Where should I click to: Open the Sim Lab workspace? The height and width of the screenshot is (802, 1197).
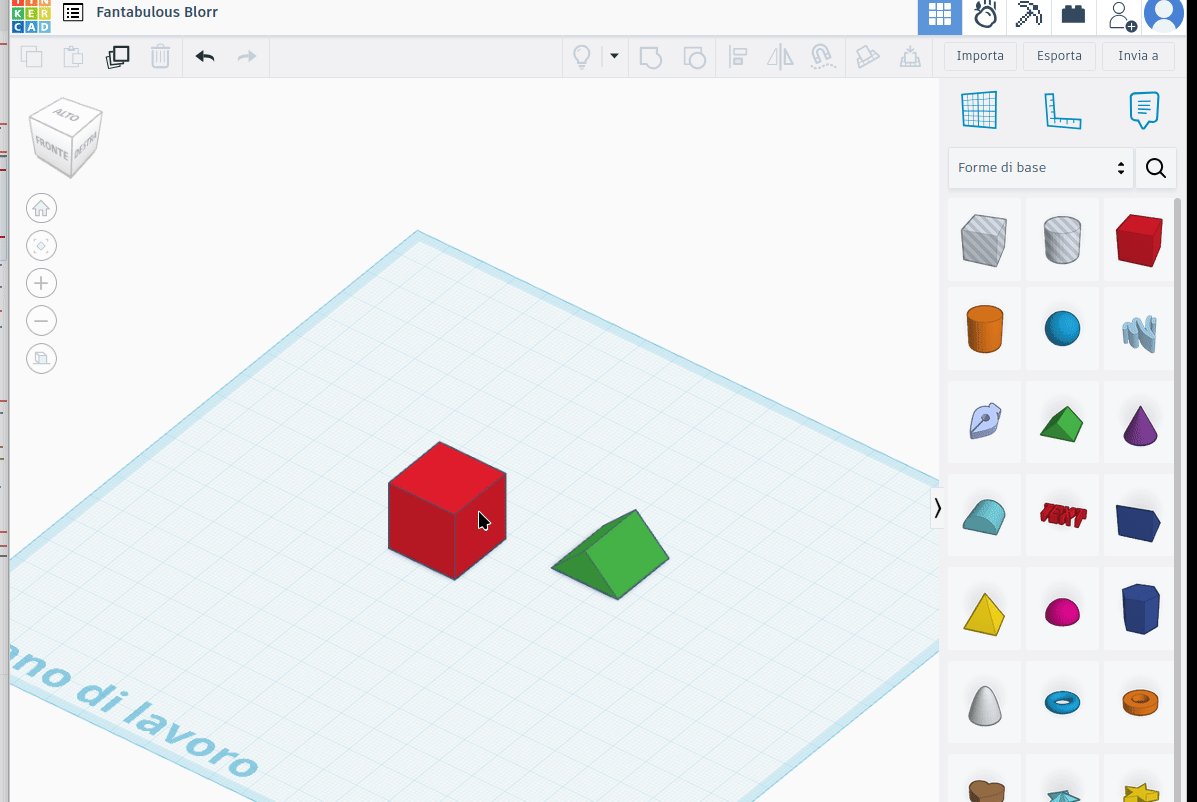[x=985, y=15]
